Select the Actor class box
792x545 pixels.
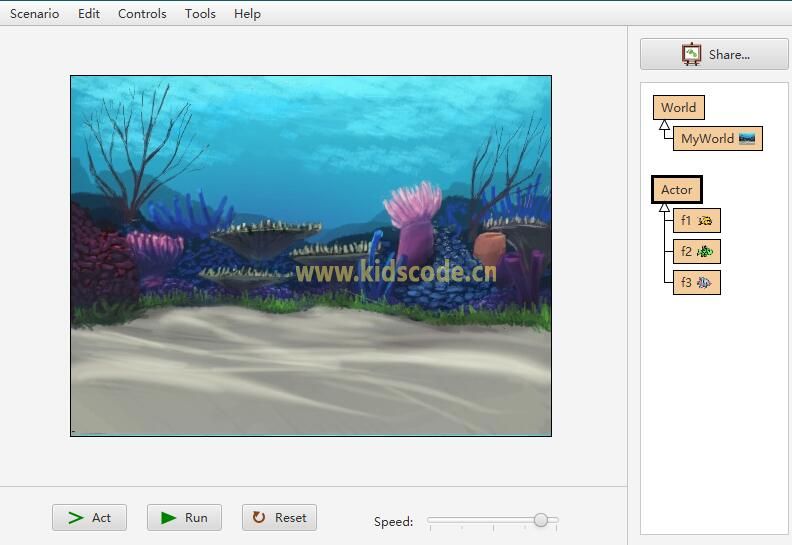click(676, 190)
